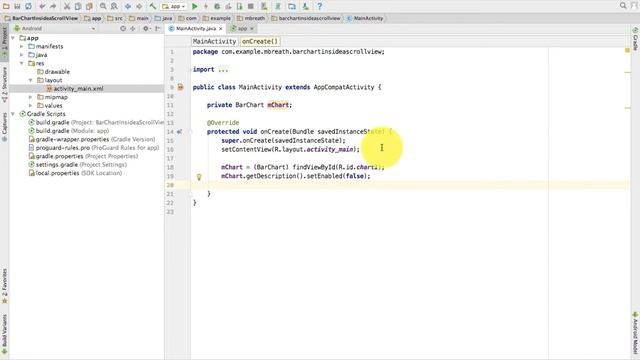The width and height of the screenshot is (640, 360).
Task: Click the lightbulb intention icon on line 19
Action: 199,177
